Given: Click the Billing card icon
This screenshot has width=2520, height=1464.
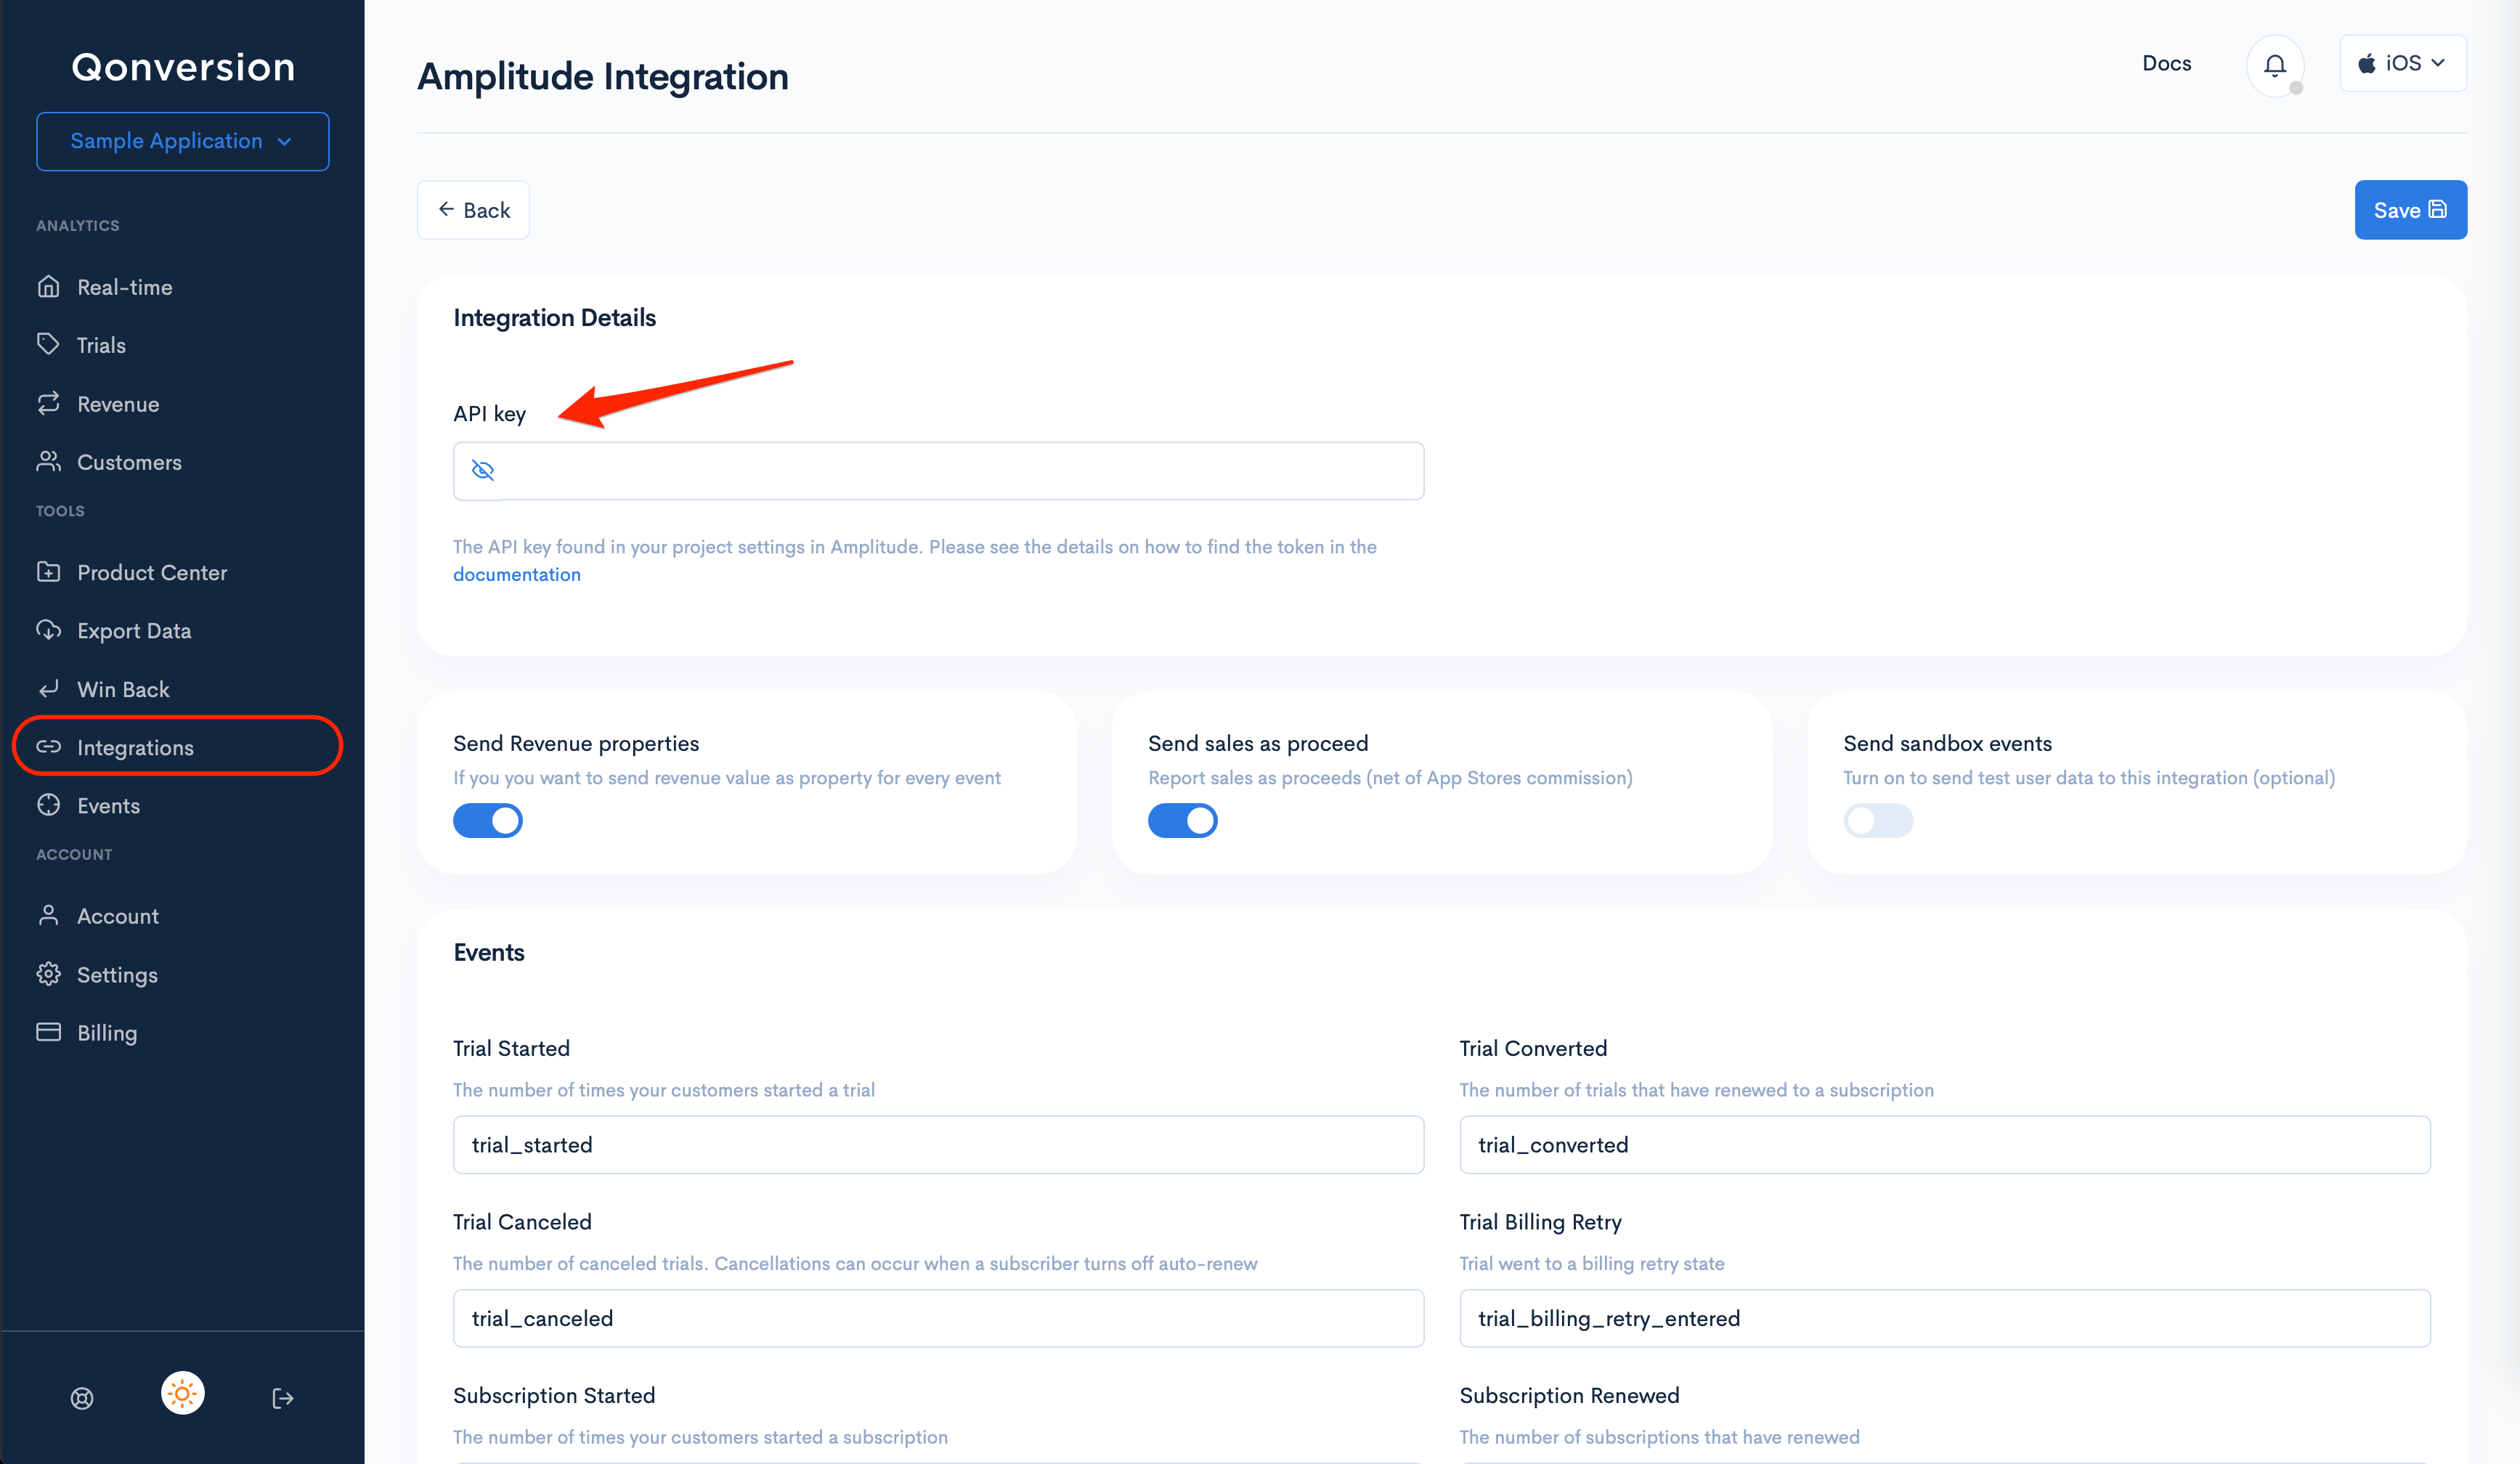Looking at the screenshot, I should tap(48, 1032).
